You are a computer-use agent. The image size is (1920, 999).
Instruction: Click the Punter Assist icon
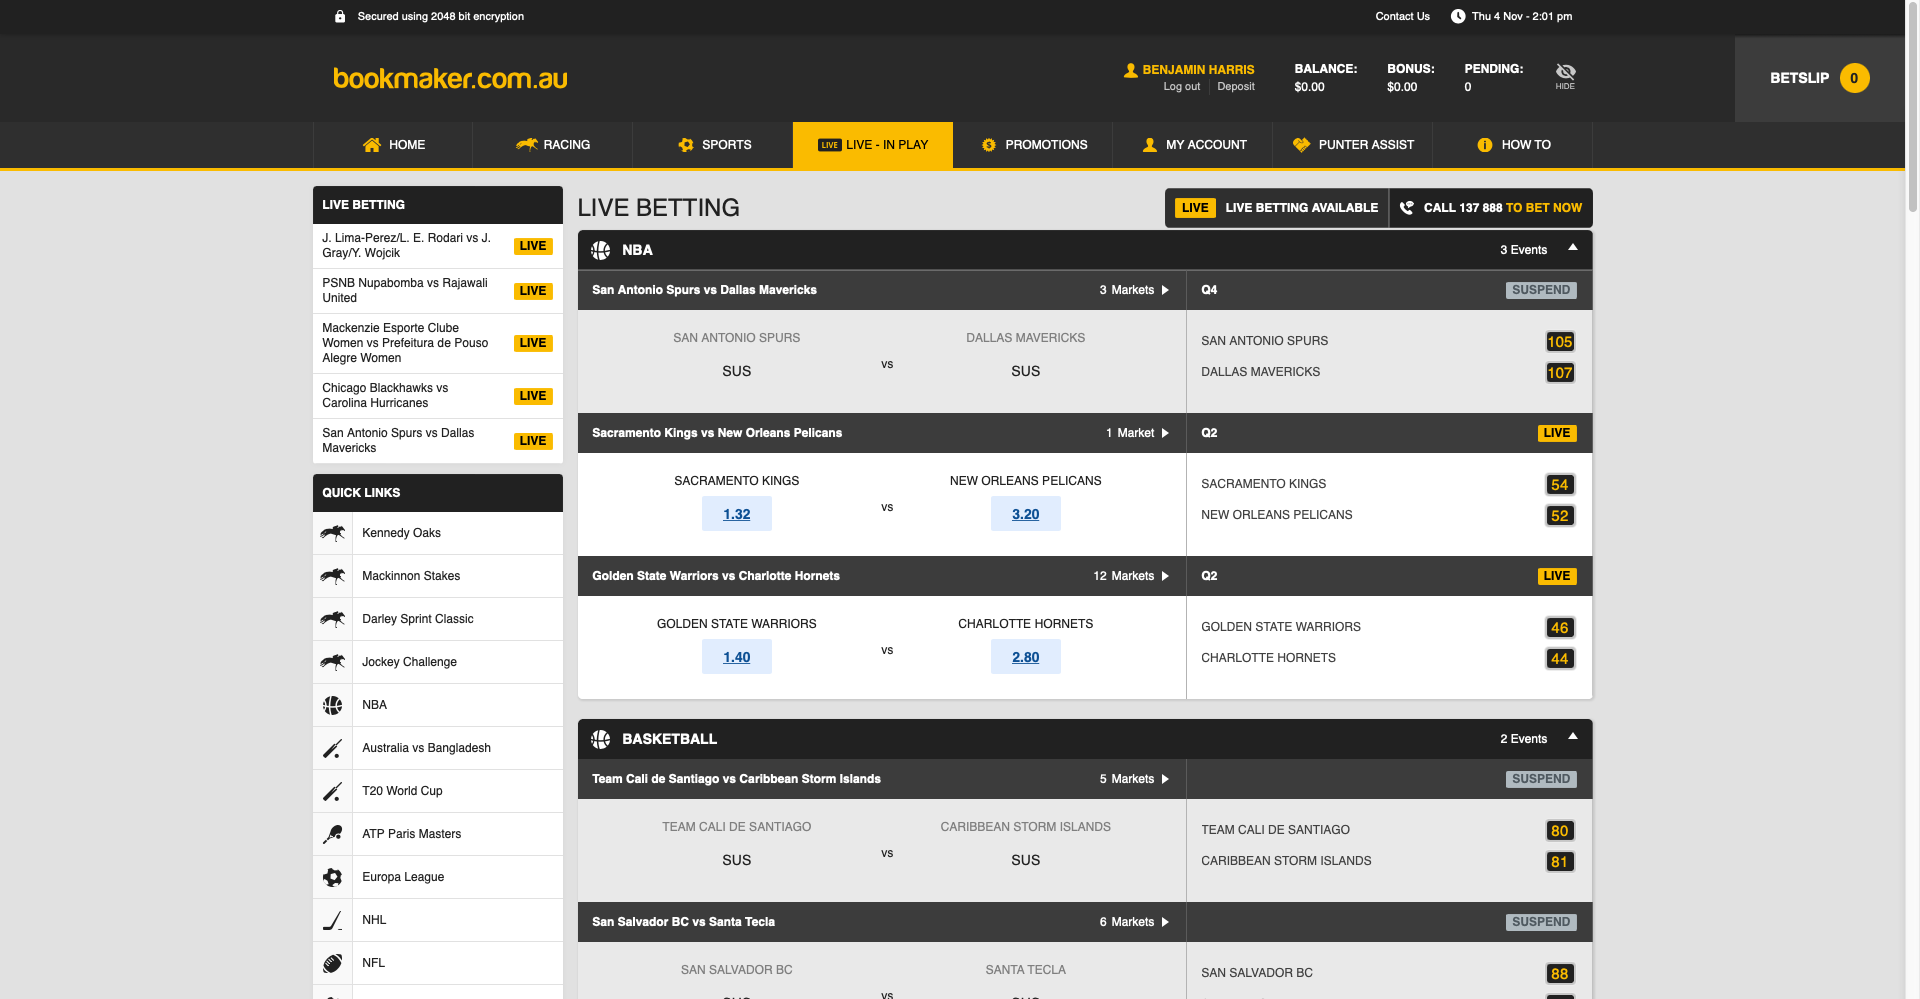tap(1301, 145)
